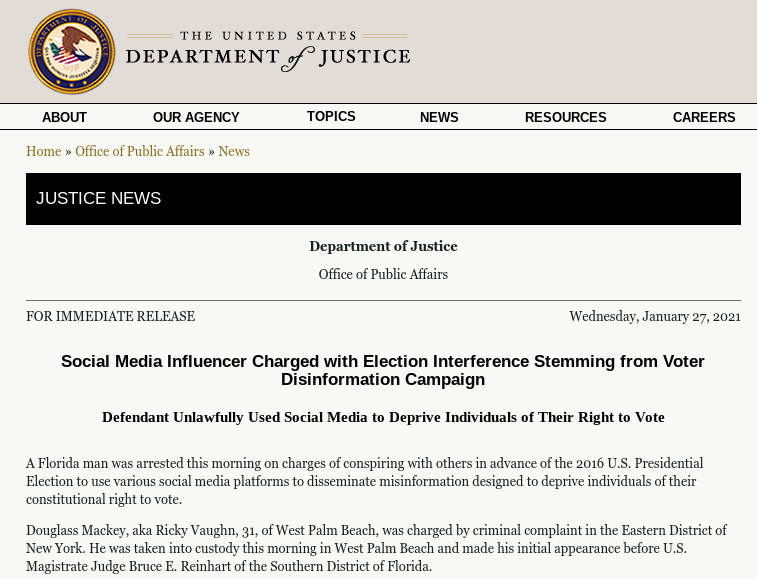Image resolution: width=757 pixels, height=579 pixels.
Task: Click the FOR IMMEDIATE RELEASE label
Action: click(x=110, y=316)
